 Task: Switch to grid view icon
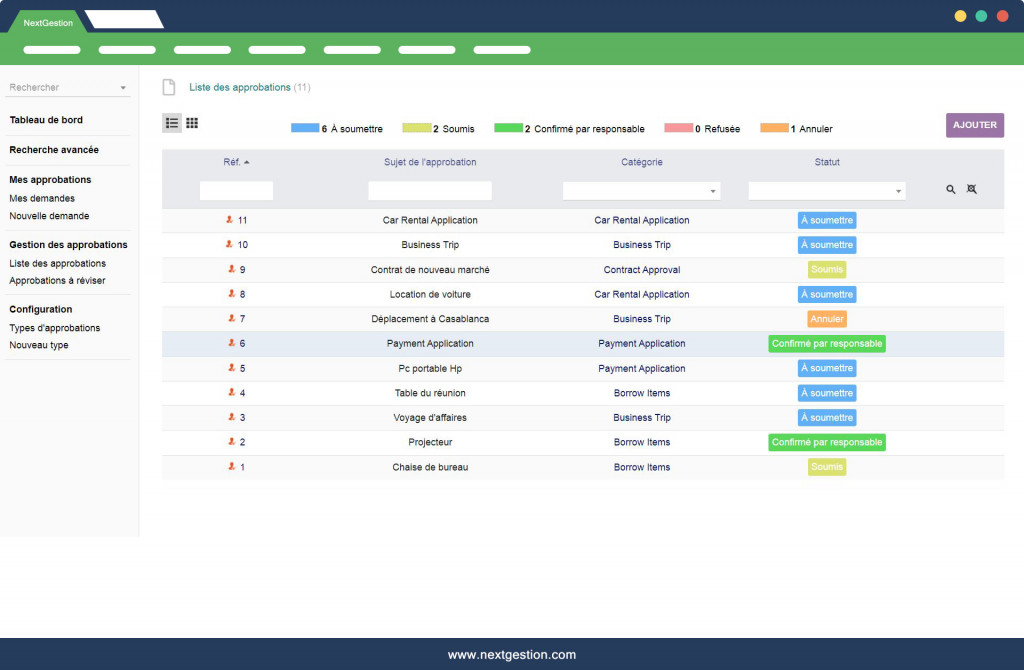pos(192,123)
